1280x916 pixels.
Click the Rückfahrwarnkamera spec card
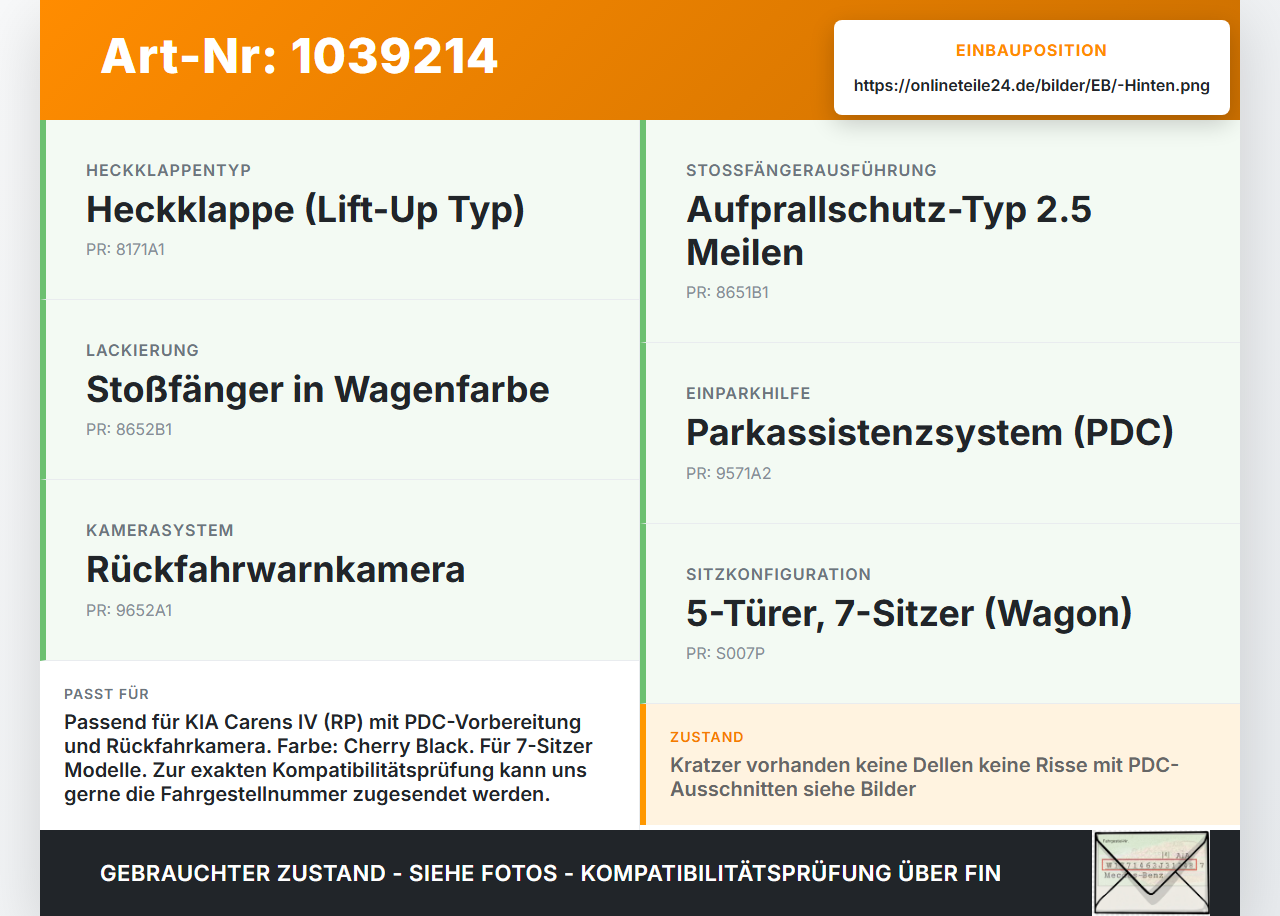click(x=340, y=570)
